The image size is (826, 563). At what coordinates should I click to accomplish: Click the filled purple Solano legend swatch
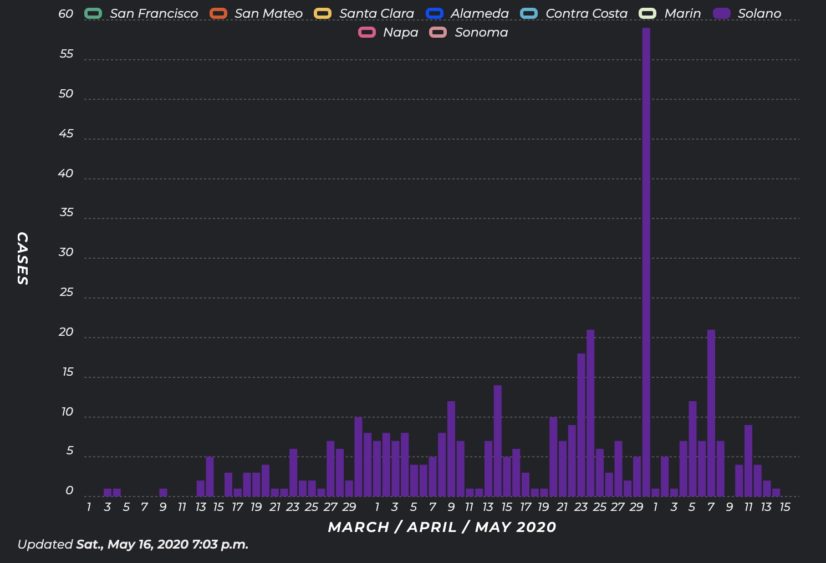(722, 13)
